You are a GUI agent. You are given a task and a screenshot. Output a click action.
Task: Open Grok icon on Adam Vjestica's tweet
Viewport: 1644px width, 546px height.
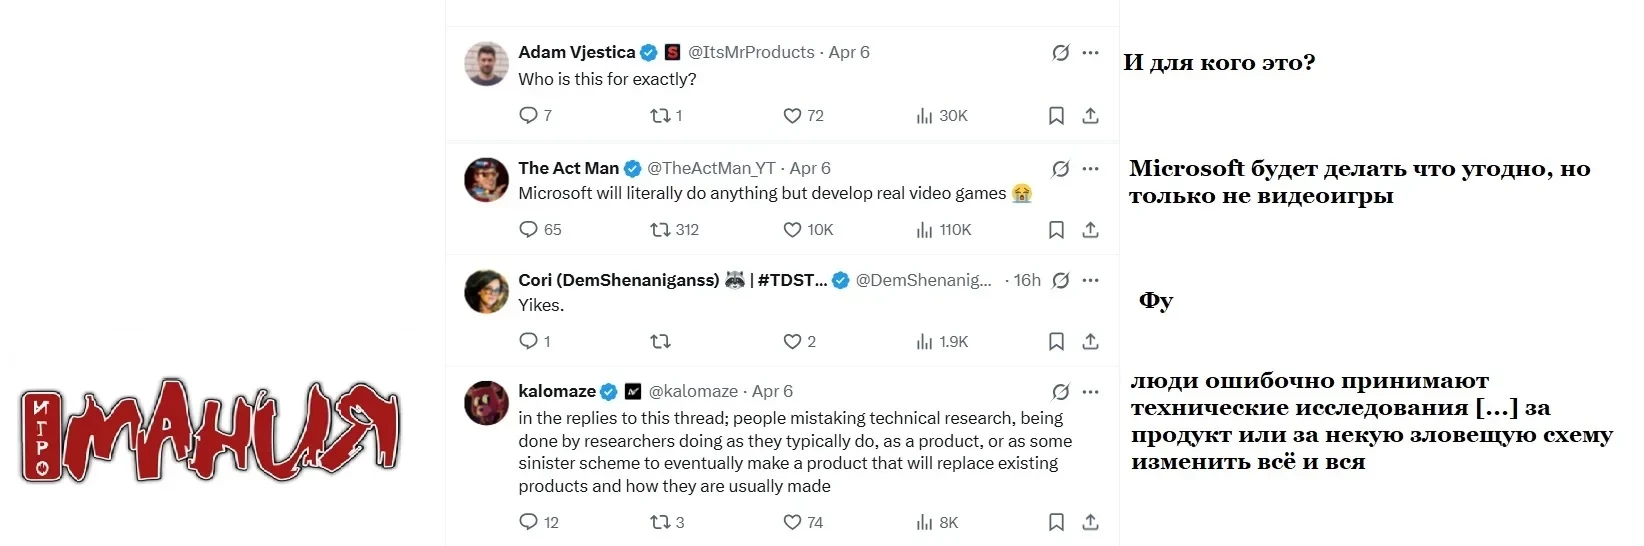pyautogui.click(x=1060, y=53)
